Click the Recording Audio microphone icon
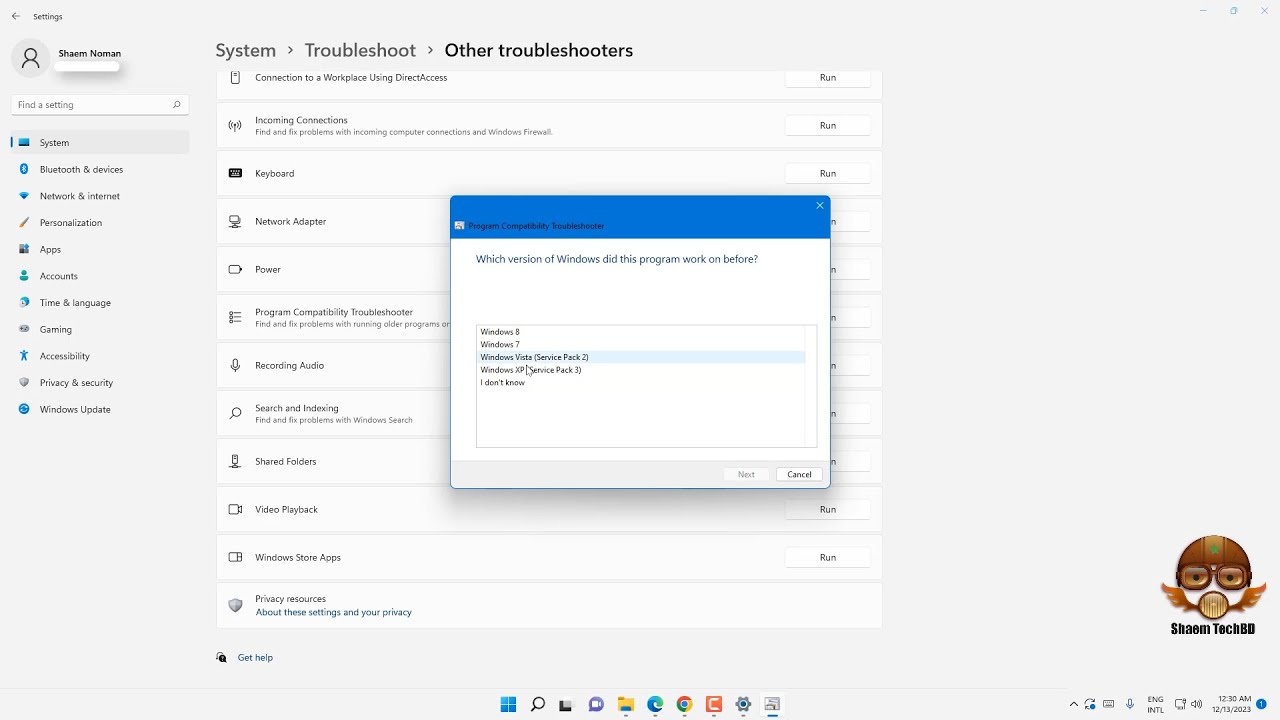The width and height of the screenshot is (1280, 720). 235,365
